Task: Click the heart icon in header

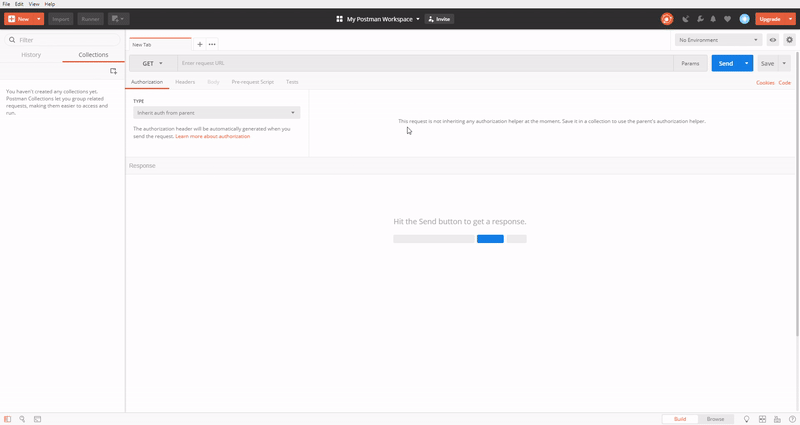Action: pyautogui.click(x=728, y=19)
